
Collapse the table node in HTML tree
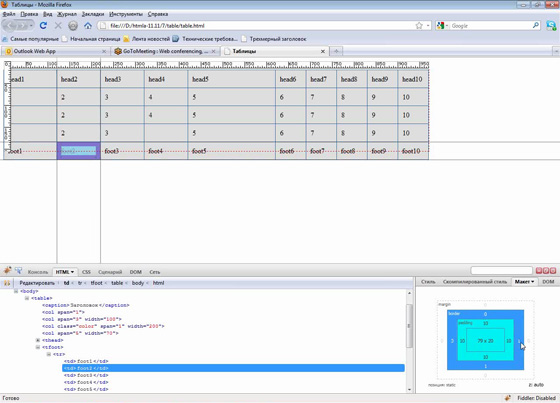[27, 298]
